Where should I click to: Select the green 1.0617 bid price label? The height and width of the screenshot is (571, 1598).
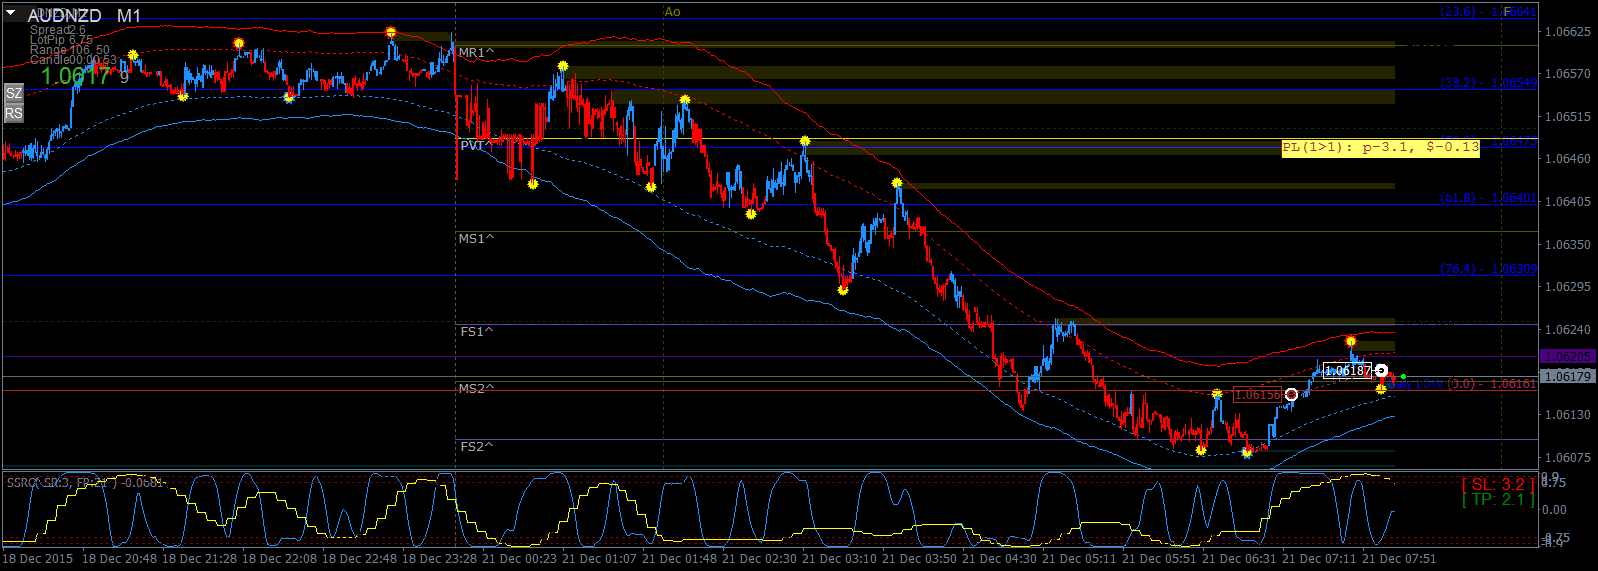coord(75,76)
